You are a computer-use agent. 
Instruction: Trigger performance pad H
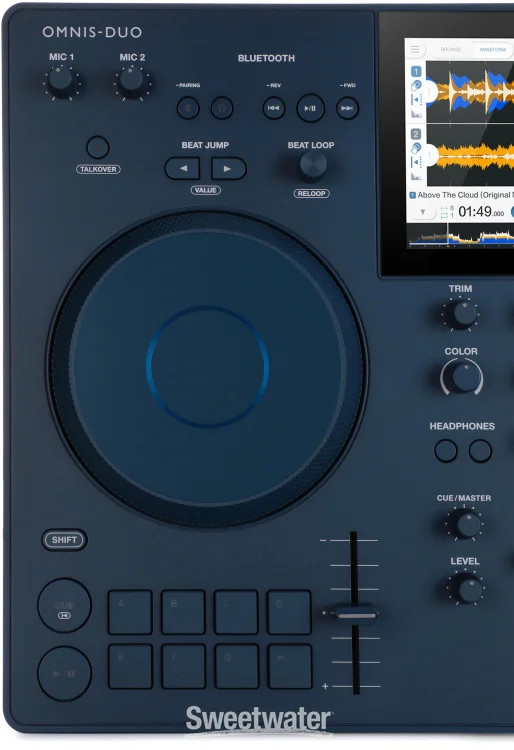coord(289,666)
